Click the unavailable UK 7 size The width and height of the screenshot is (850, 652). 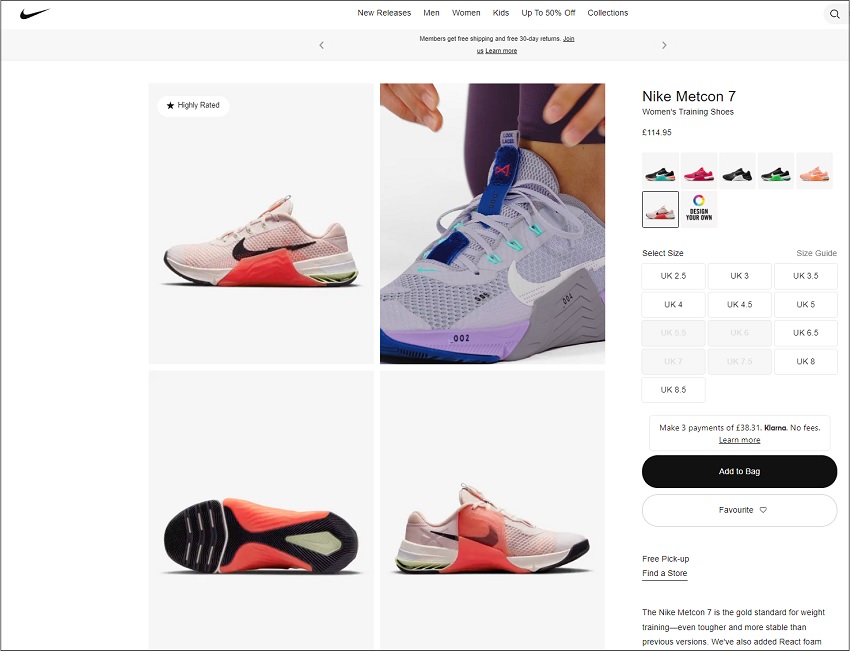pos(673,361)
